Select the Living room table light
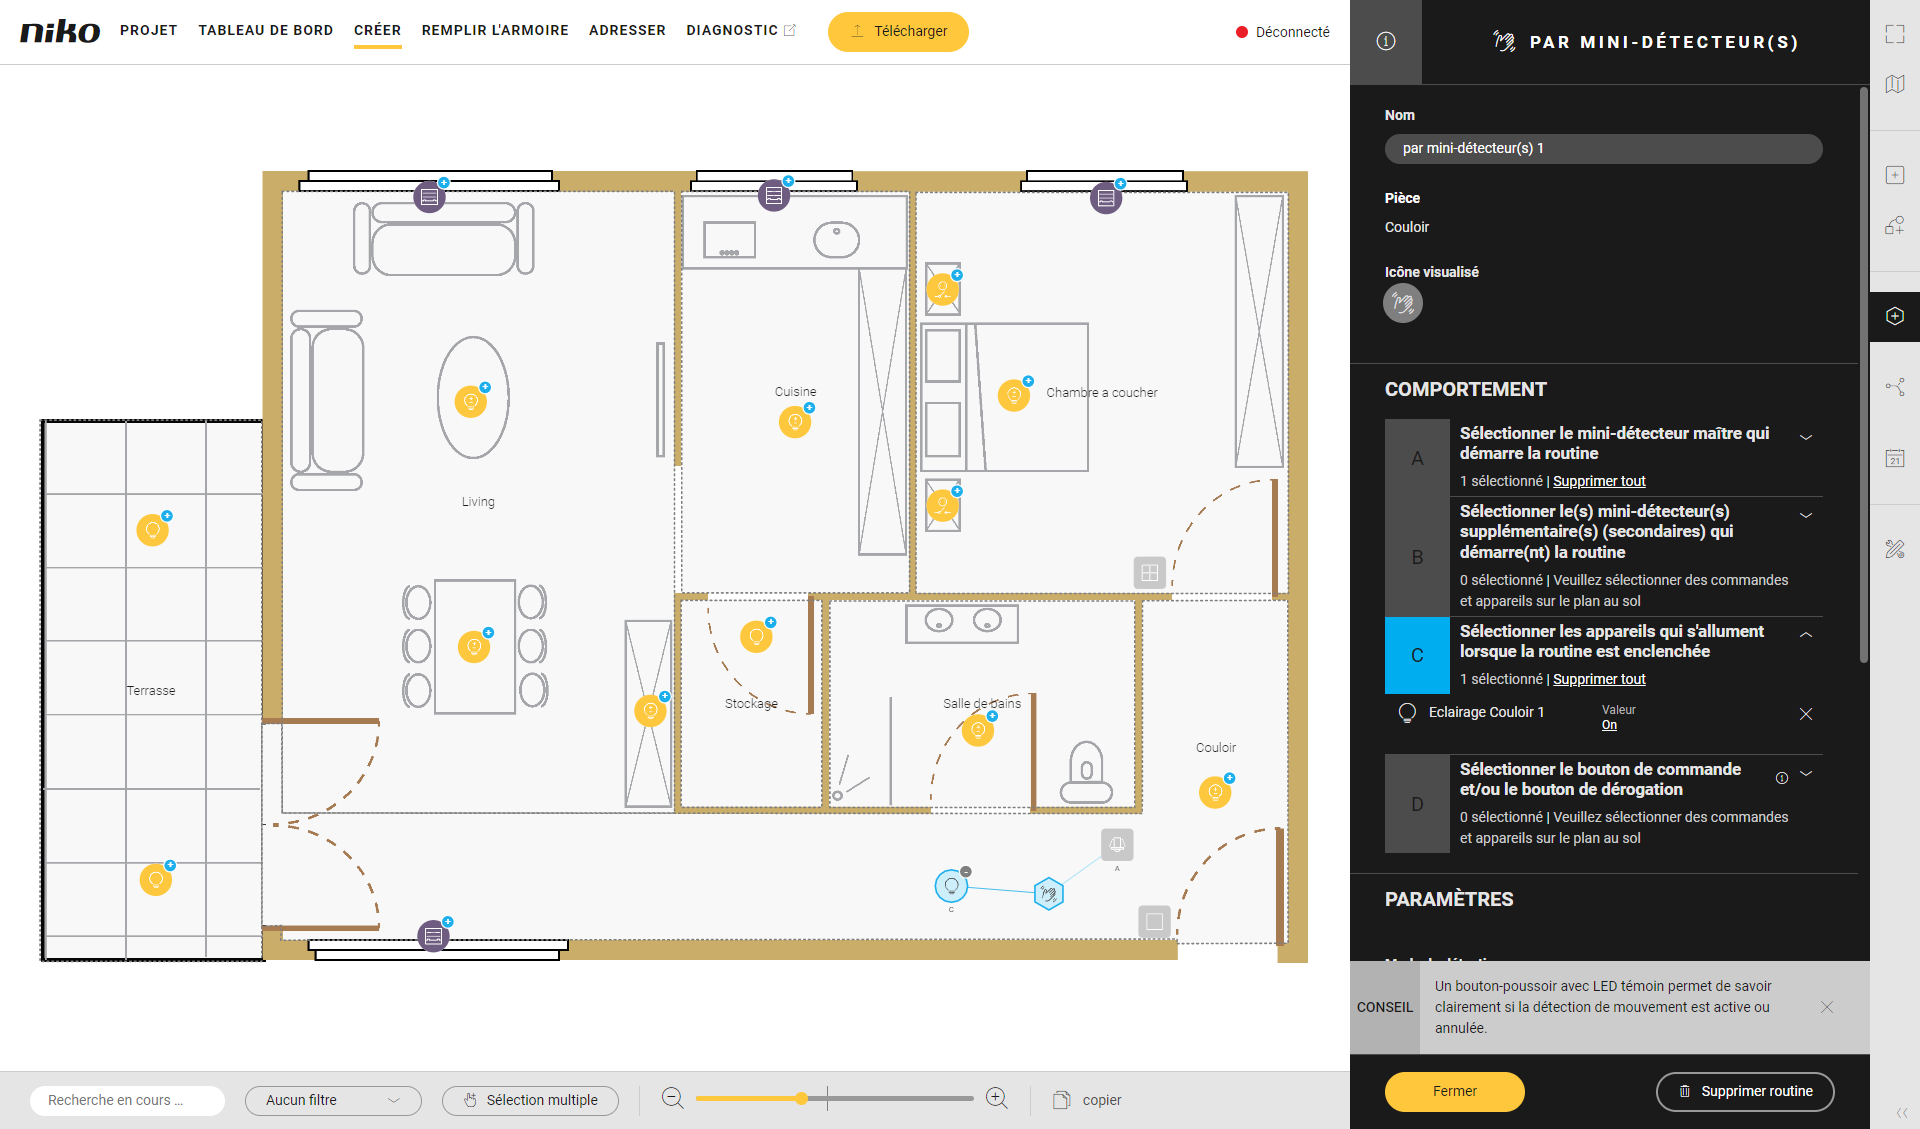Image resolution: width=1920 pixels, height=1129 pixels. pyautogui.click(x=471, y=401)
